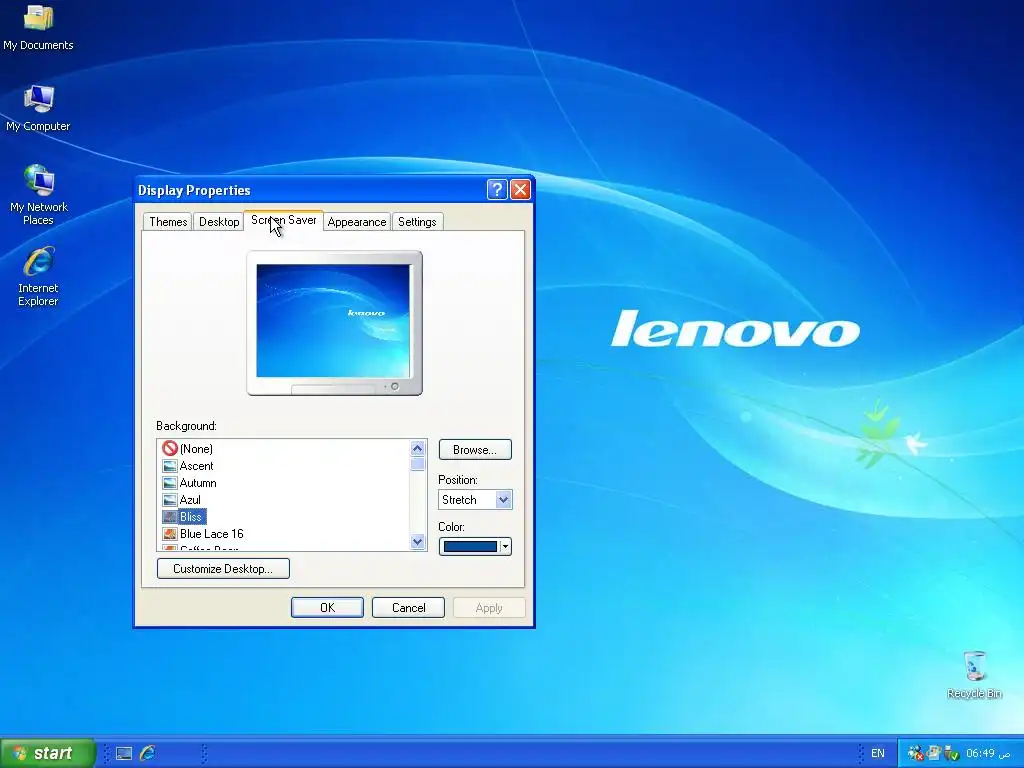Select Ascent in the Background list
This screenshot has height=768, width=1024.
tap(187, 466)
